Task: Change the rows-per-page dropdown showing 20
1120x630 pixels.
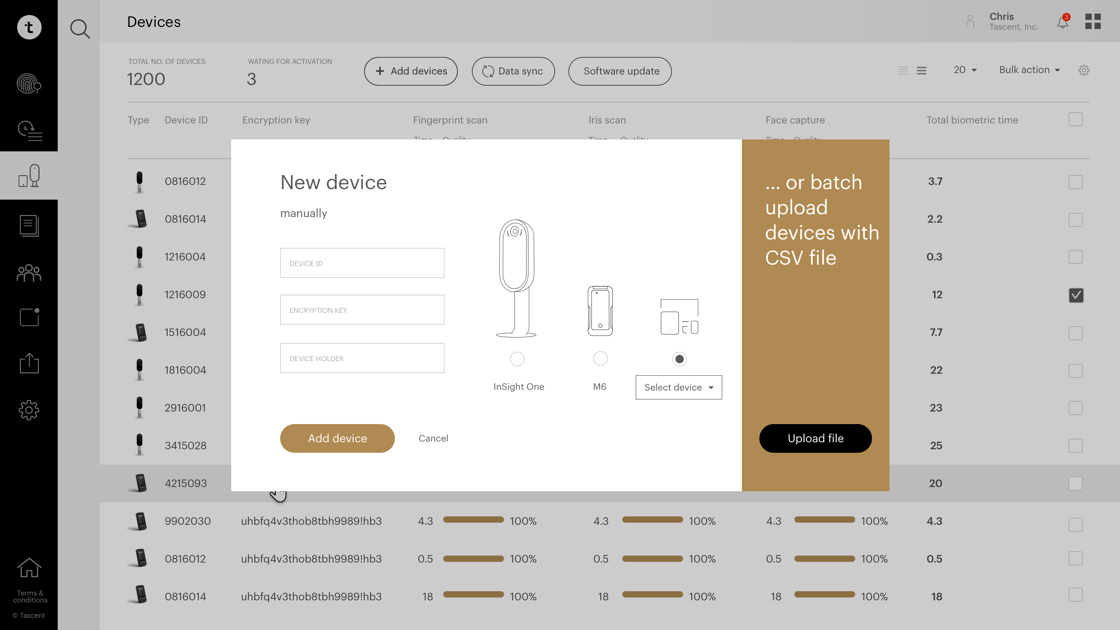Action: [964, 70]
